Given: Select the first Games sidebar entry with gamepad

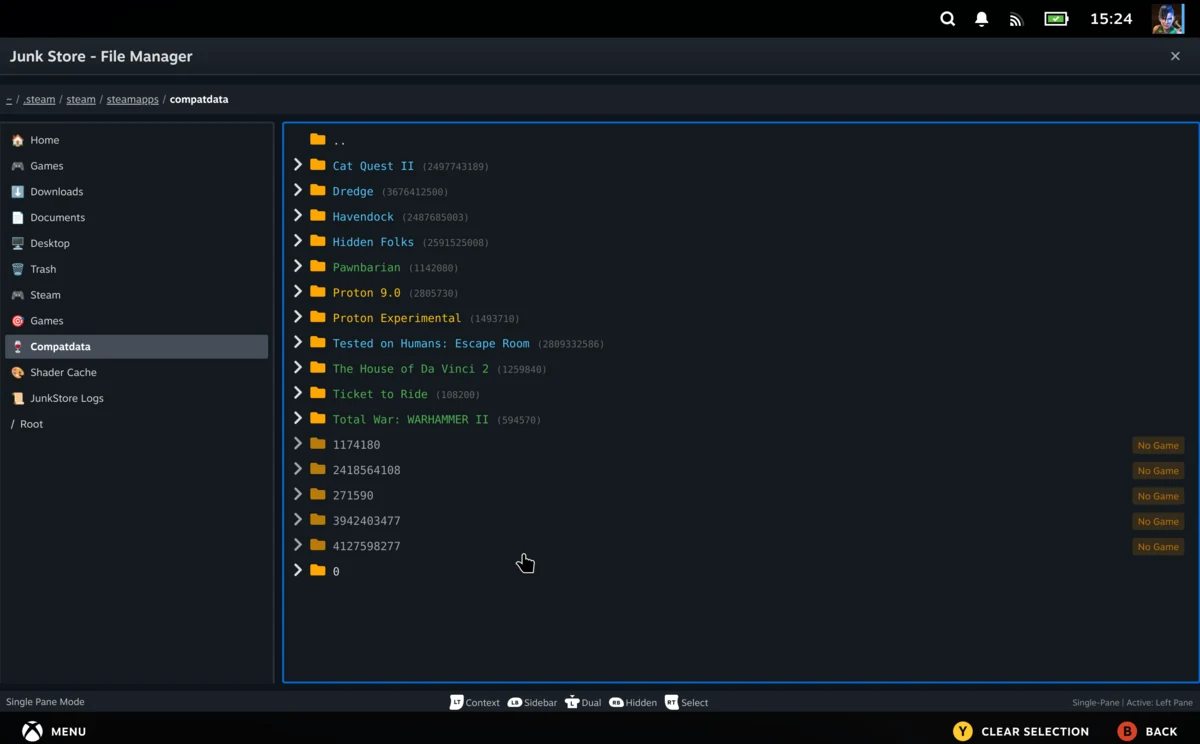Looking at the screenshot, I should coord(136,166).
